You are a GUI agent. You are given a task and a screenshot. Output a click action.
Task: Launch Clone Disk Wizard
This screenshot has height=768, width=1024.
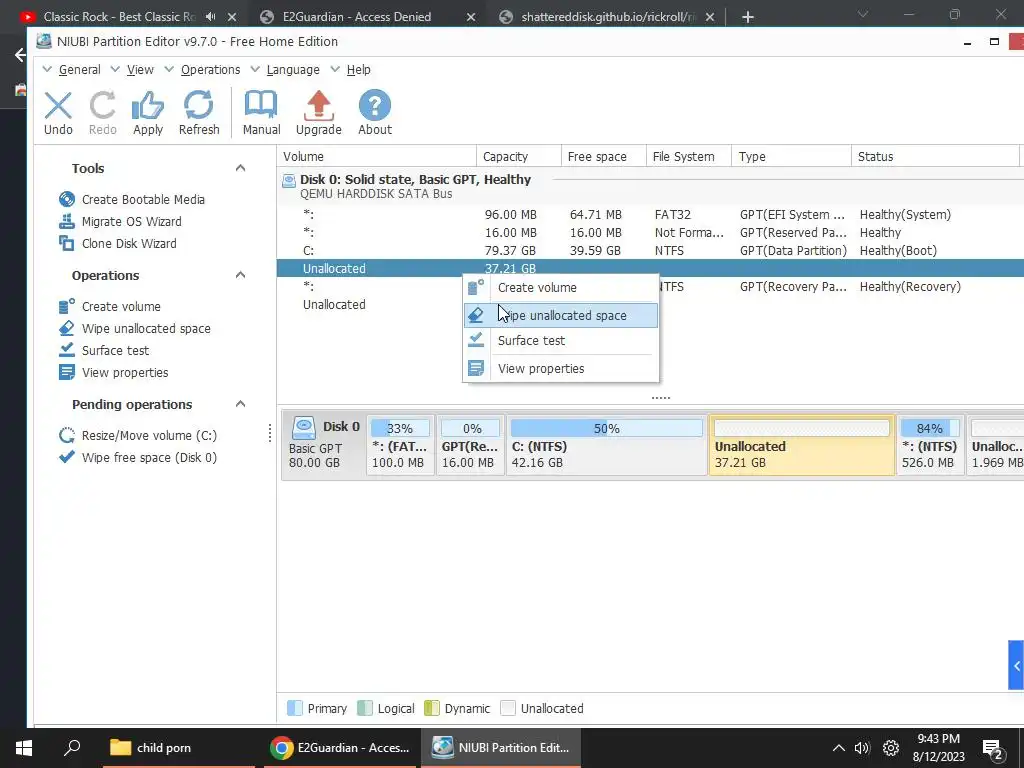click(x=118, y=244)
